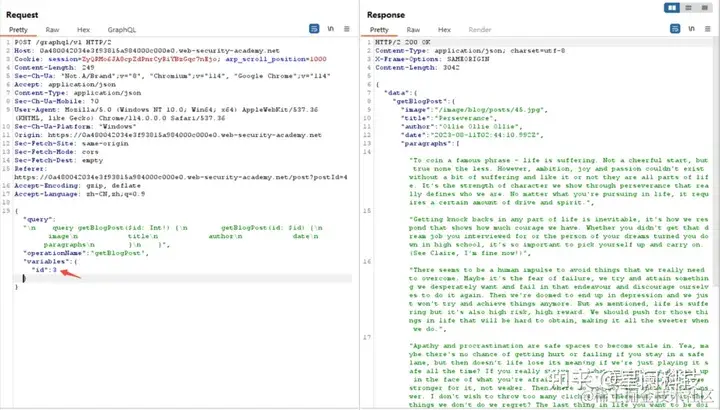Click the HTTP/2 200 OK status line
Viewport: 720px width, 410px height.
pos(403,42)
